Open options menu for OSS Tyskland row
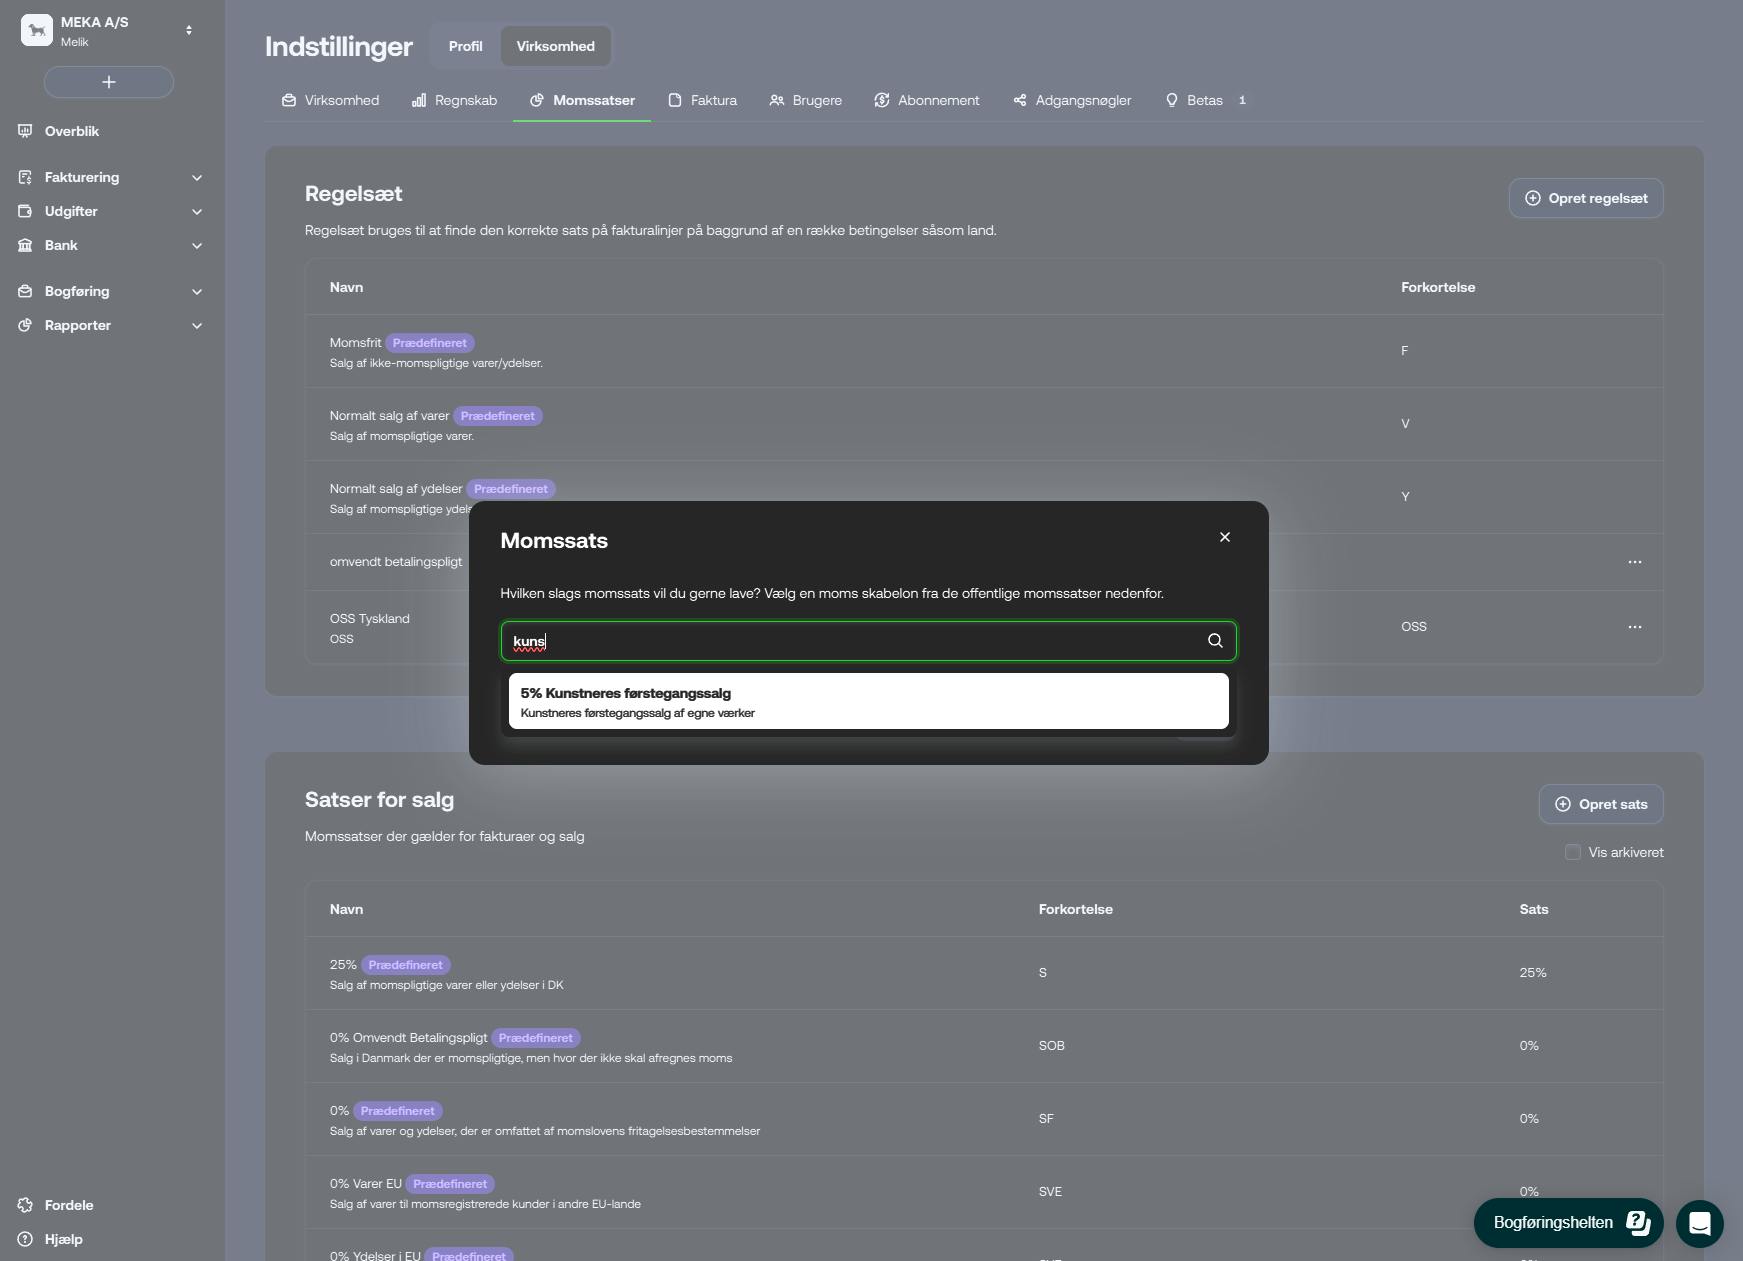 pyautogui.click(x=1635, y=627)
